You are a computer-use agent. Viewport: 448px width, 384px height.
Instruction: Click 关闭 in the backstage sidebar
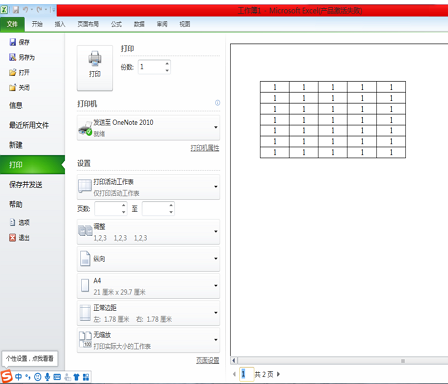19,88
